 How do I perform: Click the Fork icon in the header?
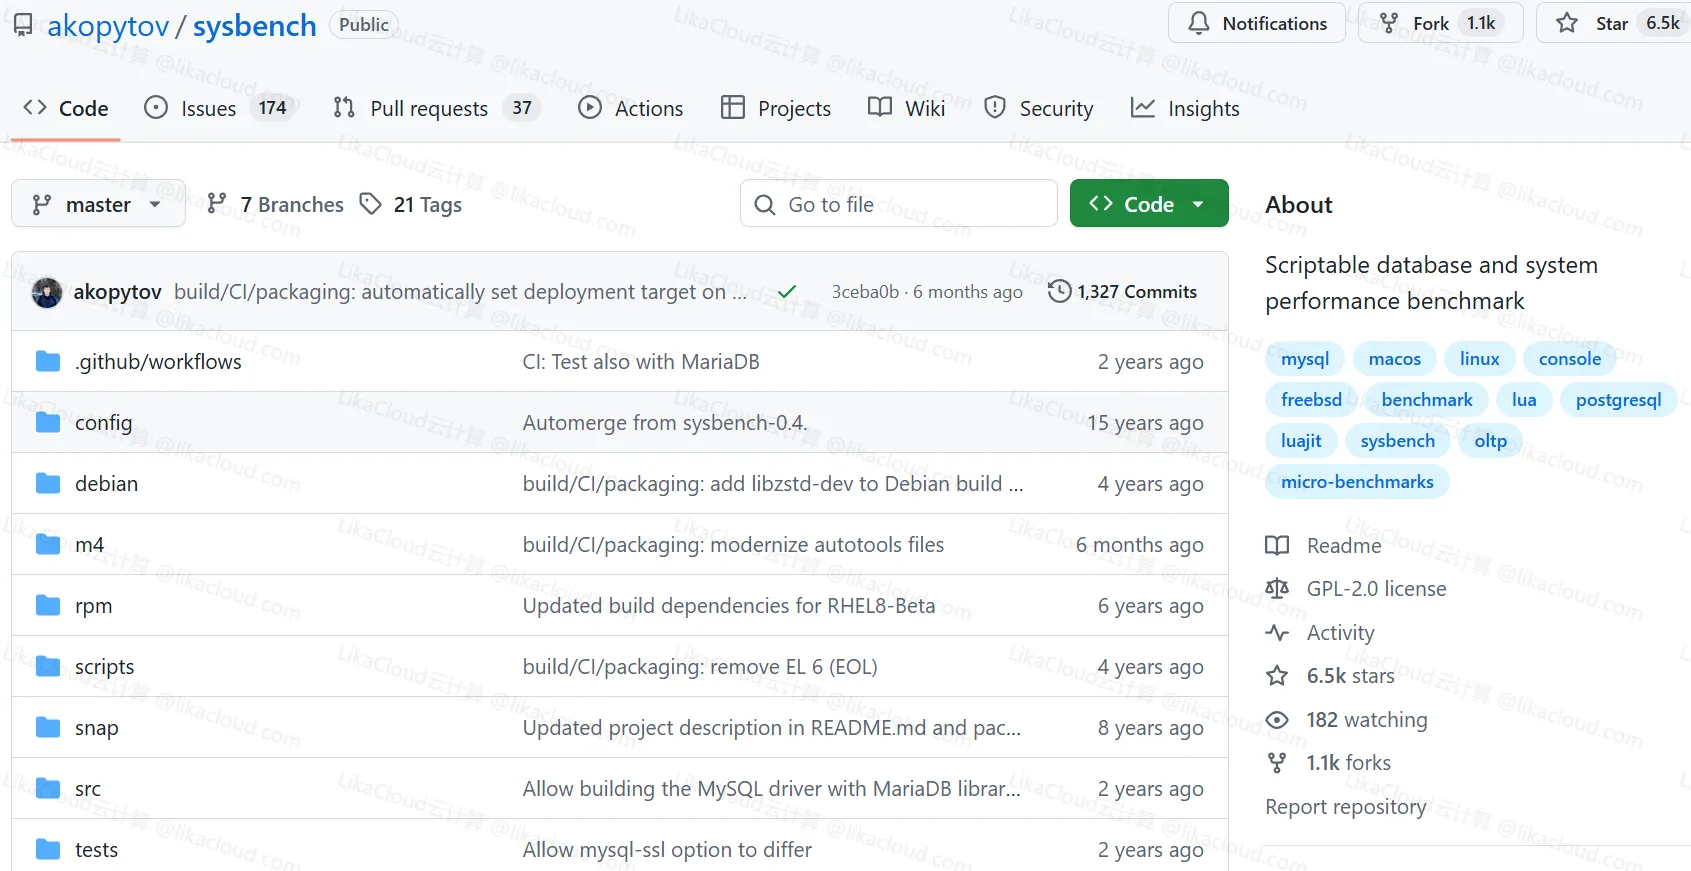tap(1389, 23)
